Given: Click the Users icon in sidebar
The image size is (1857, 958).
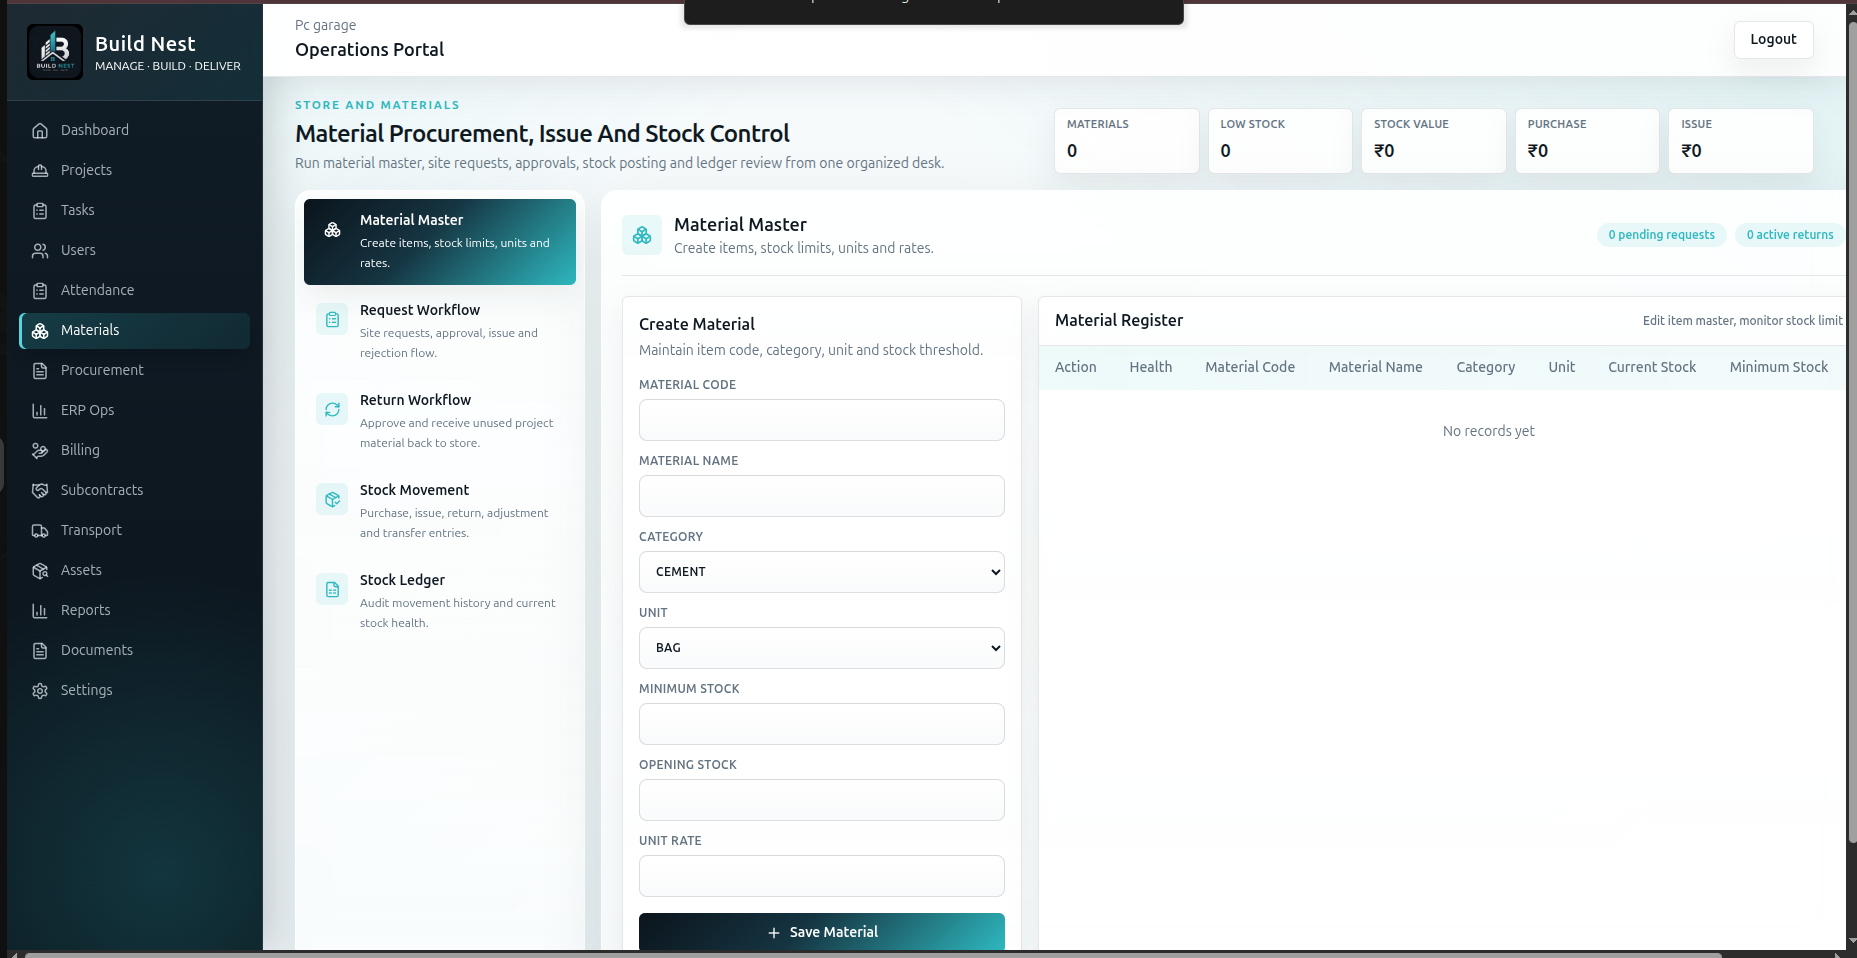Looking at the screenshot, I should point(40,250).
